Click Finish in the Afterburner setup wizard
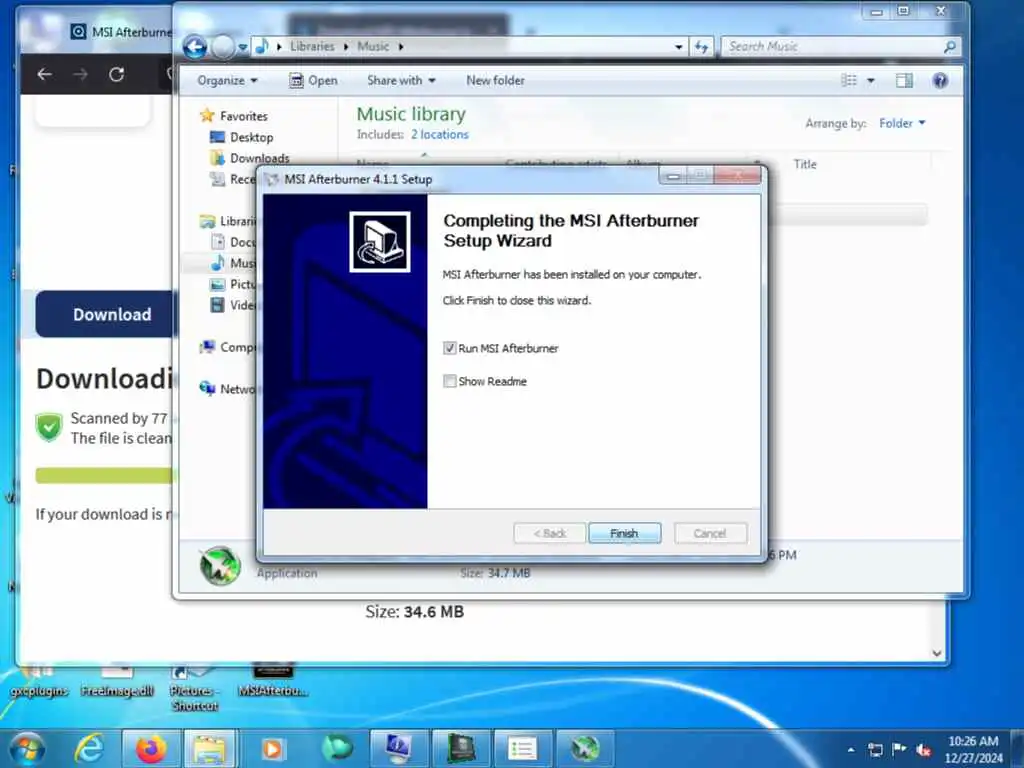The width and height of the screenshot is (1024, 768). tap(624, 533)
